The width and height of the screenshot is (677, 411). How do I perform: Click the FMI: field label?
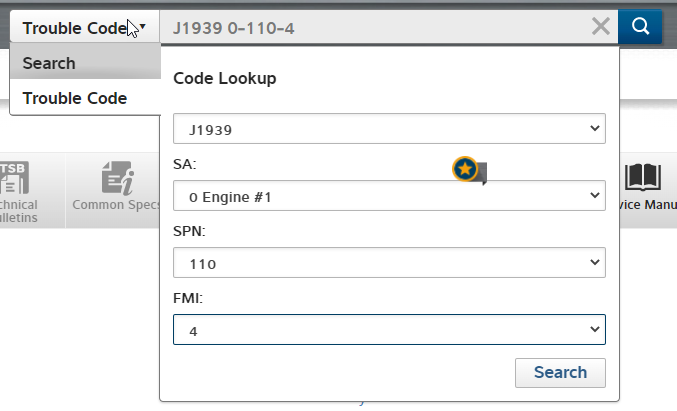pyautogui.click(x=188, y=297)
